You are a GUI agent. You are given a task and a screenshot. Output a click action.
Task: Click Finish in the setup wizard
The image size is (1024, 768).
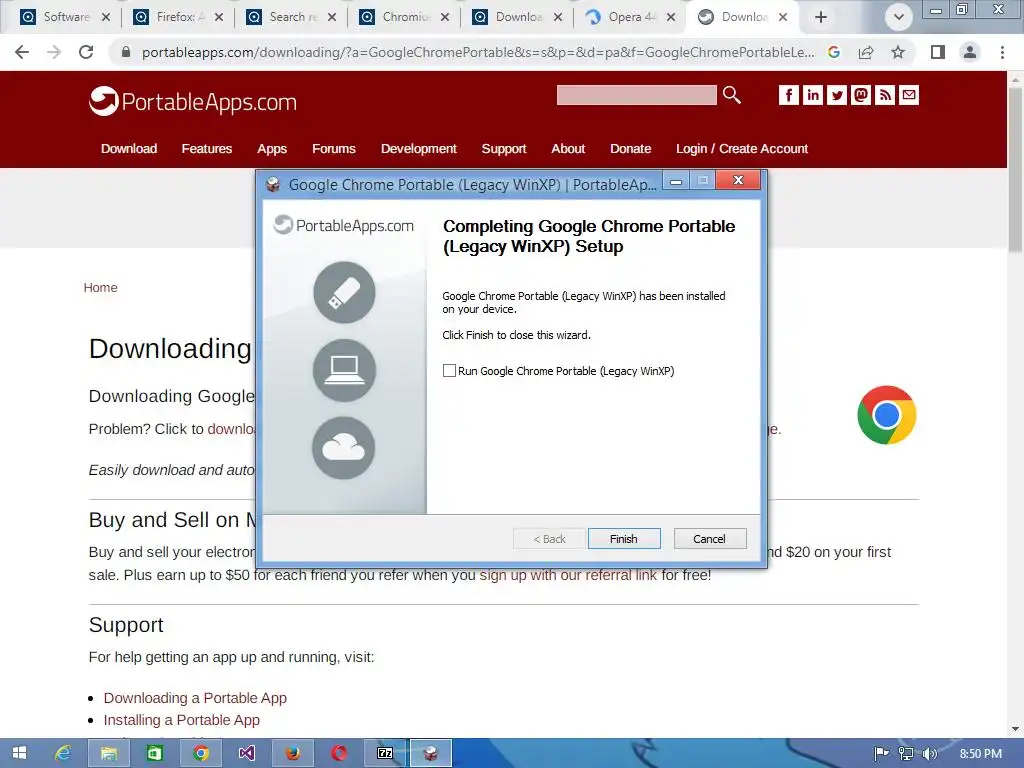click(624, 539)
